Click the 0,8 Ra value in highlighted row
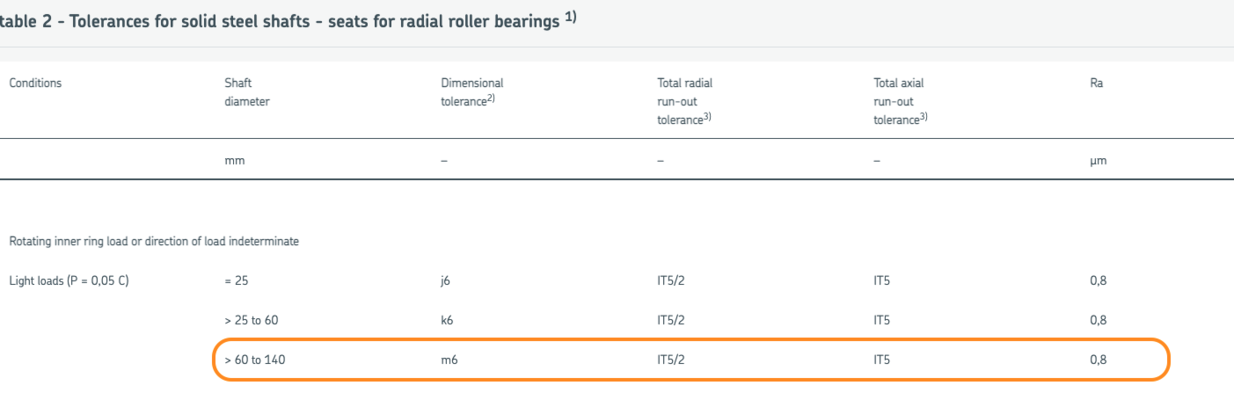Image resolution: width=1234 pixels, height=400 pixels. (1098, 360)
